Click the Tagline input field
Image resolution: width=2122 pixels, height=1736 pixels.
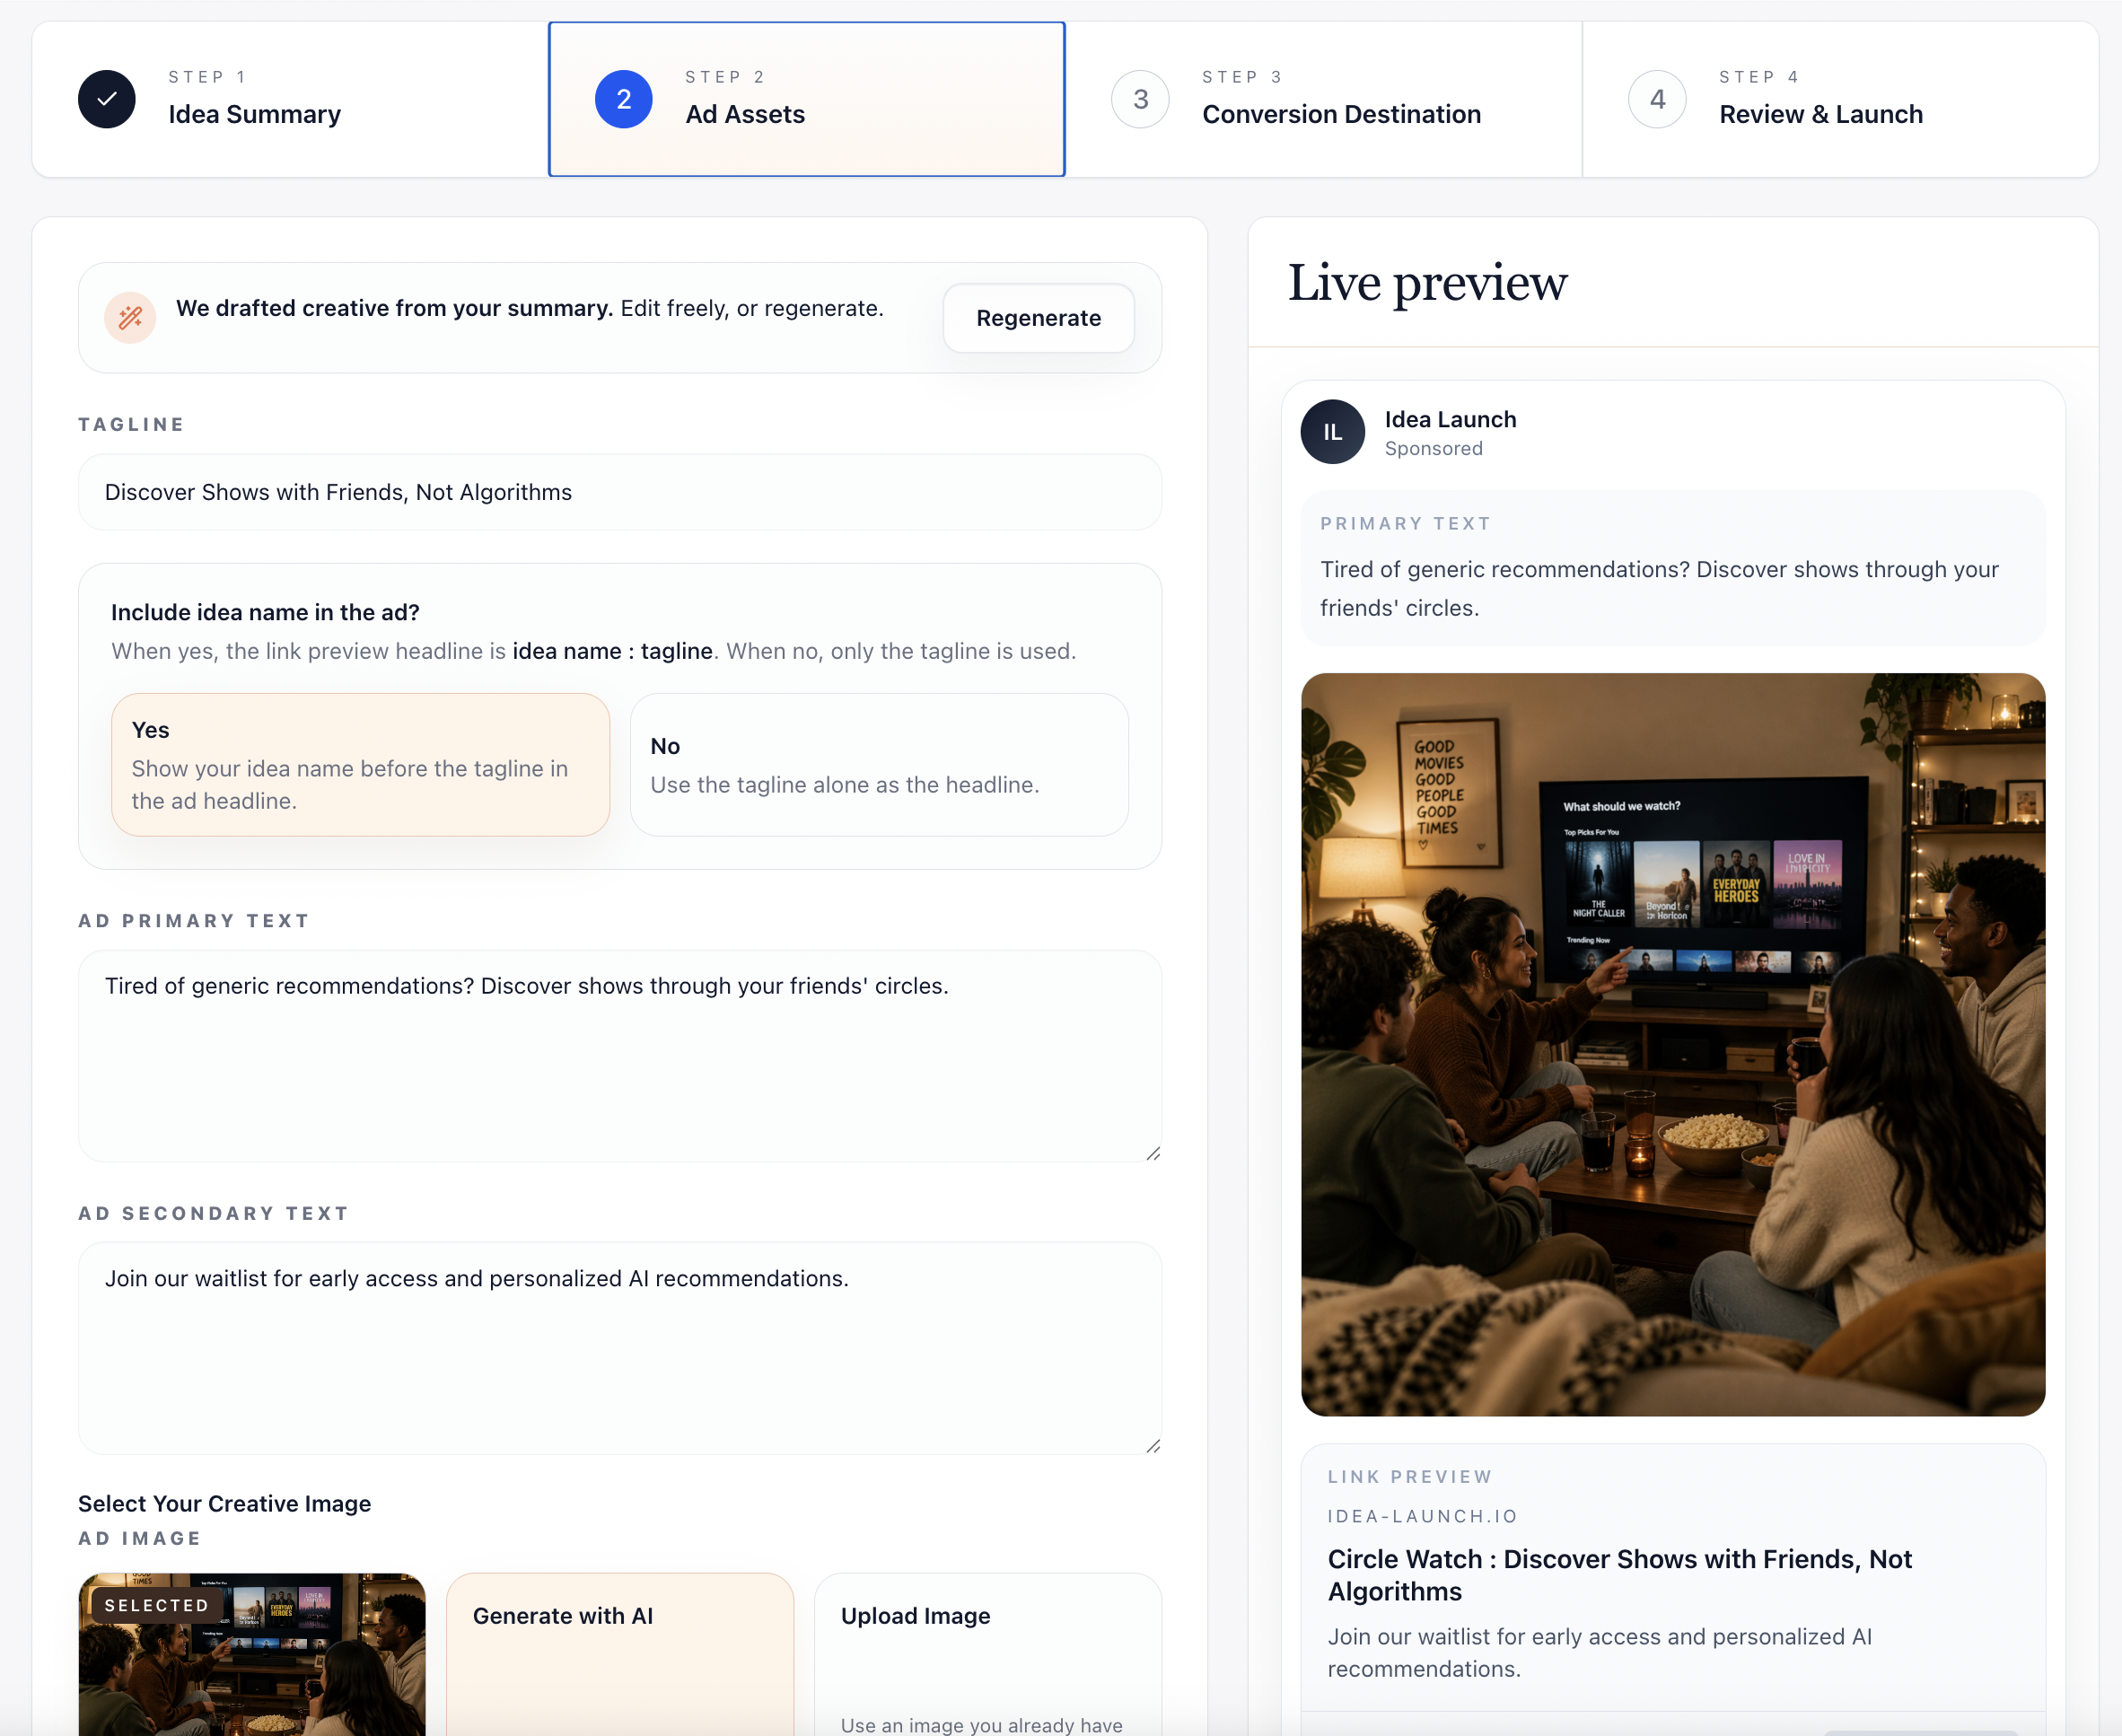(620, 492)
